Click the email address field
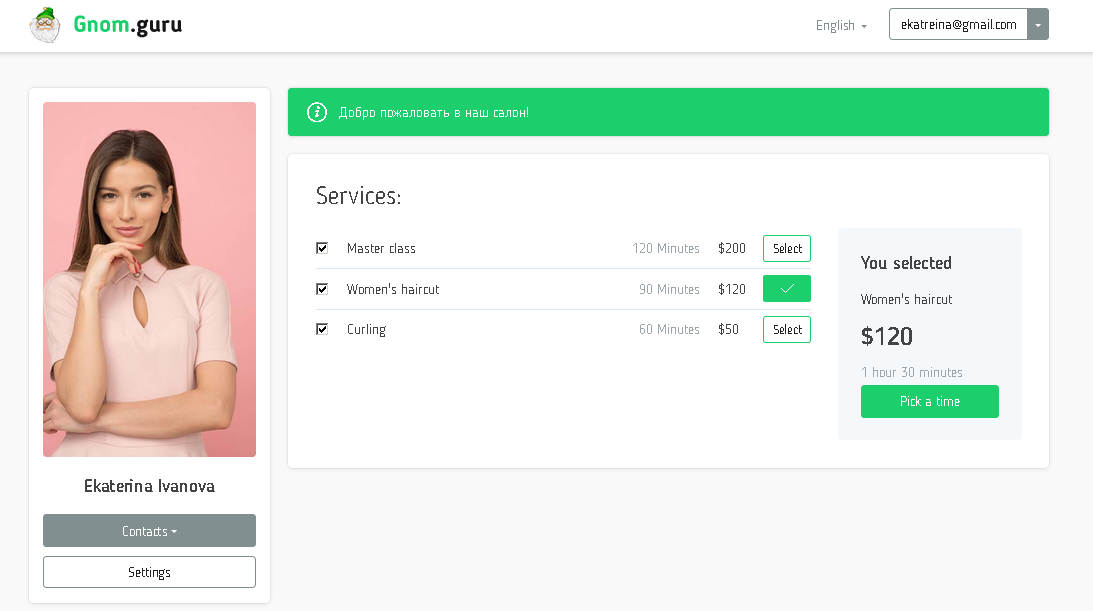 click(957, 24)
